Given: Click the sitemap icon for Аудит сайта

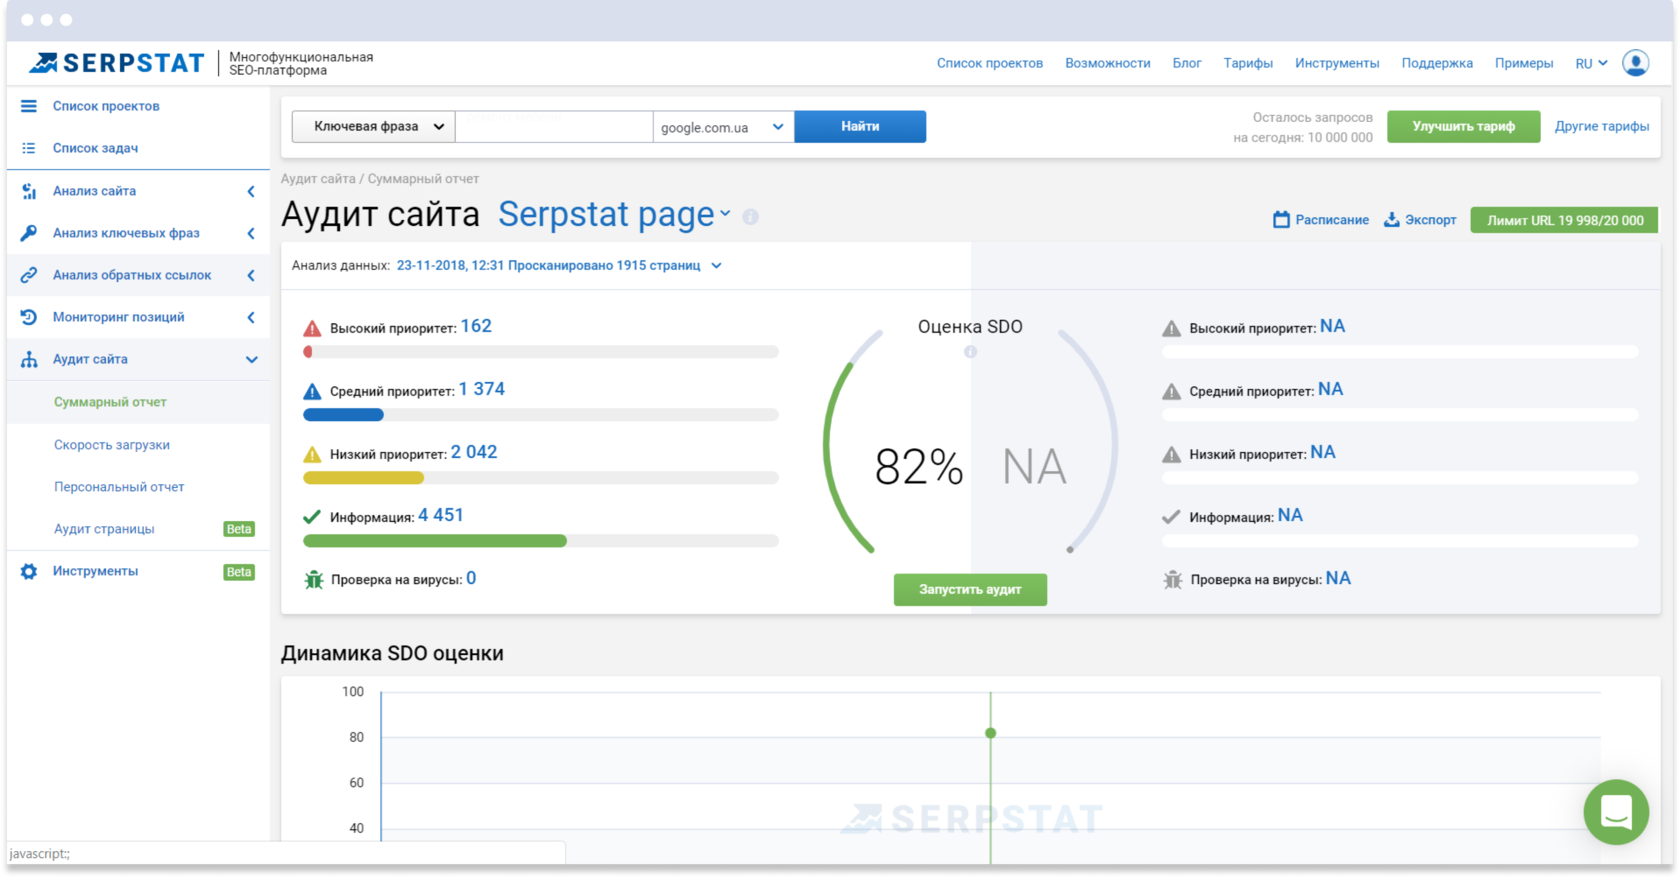Looking at the screenshot, I should pyautogui.click(x=29, y=359).
